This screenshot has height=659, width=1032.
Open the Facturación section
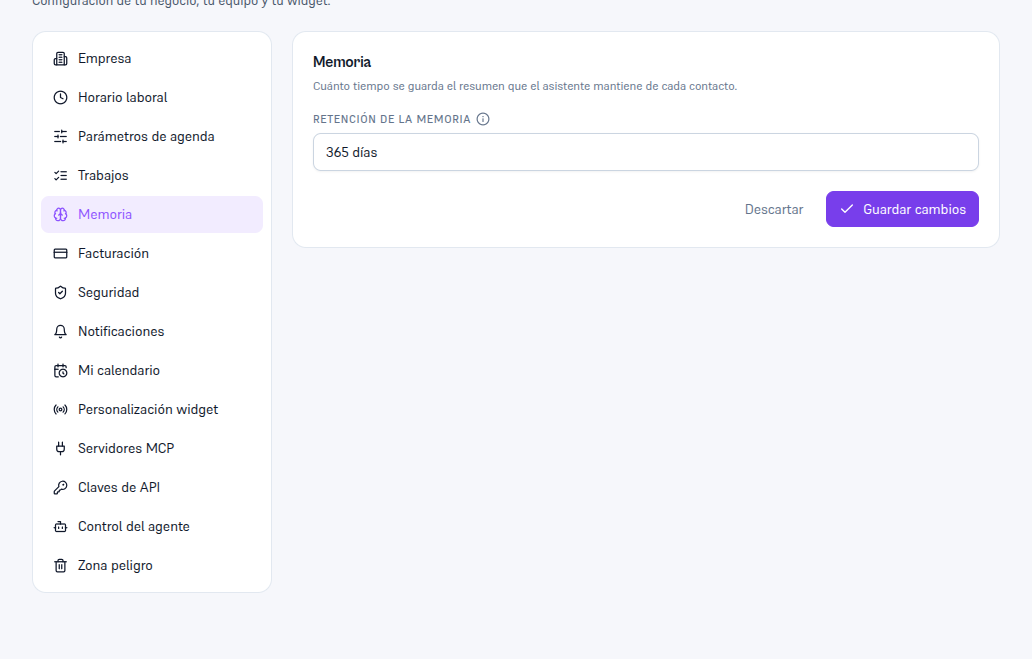point(152,253)
